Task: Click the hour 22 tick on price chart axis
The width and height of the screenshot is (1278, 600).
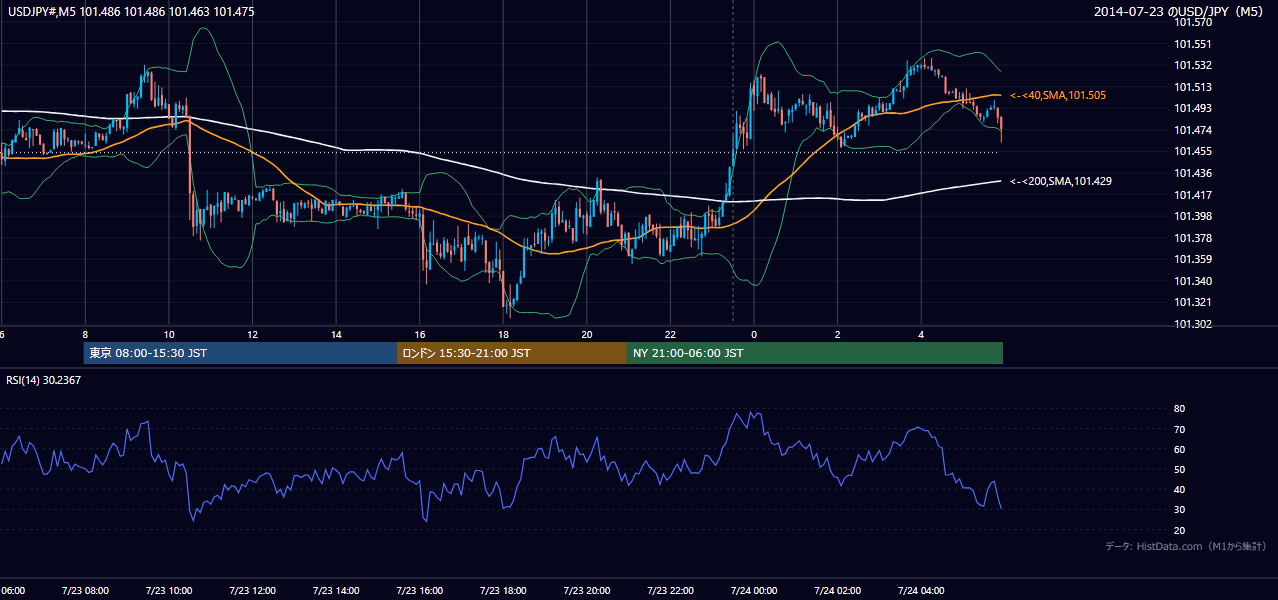Action: click(671, 335)
